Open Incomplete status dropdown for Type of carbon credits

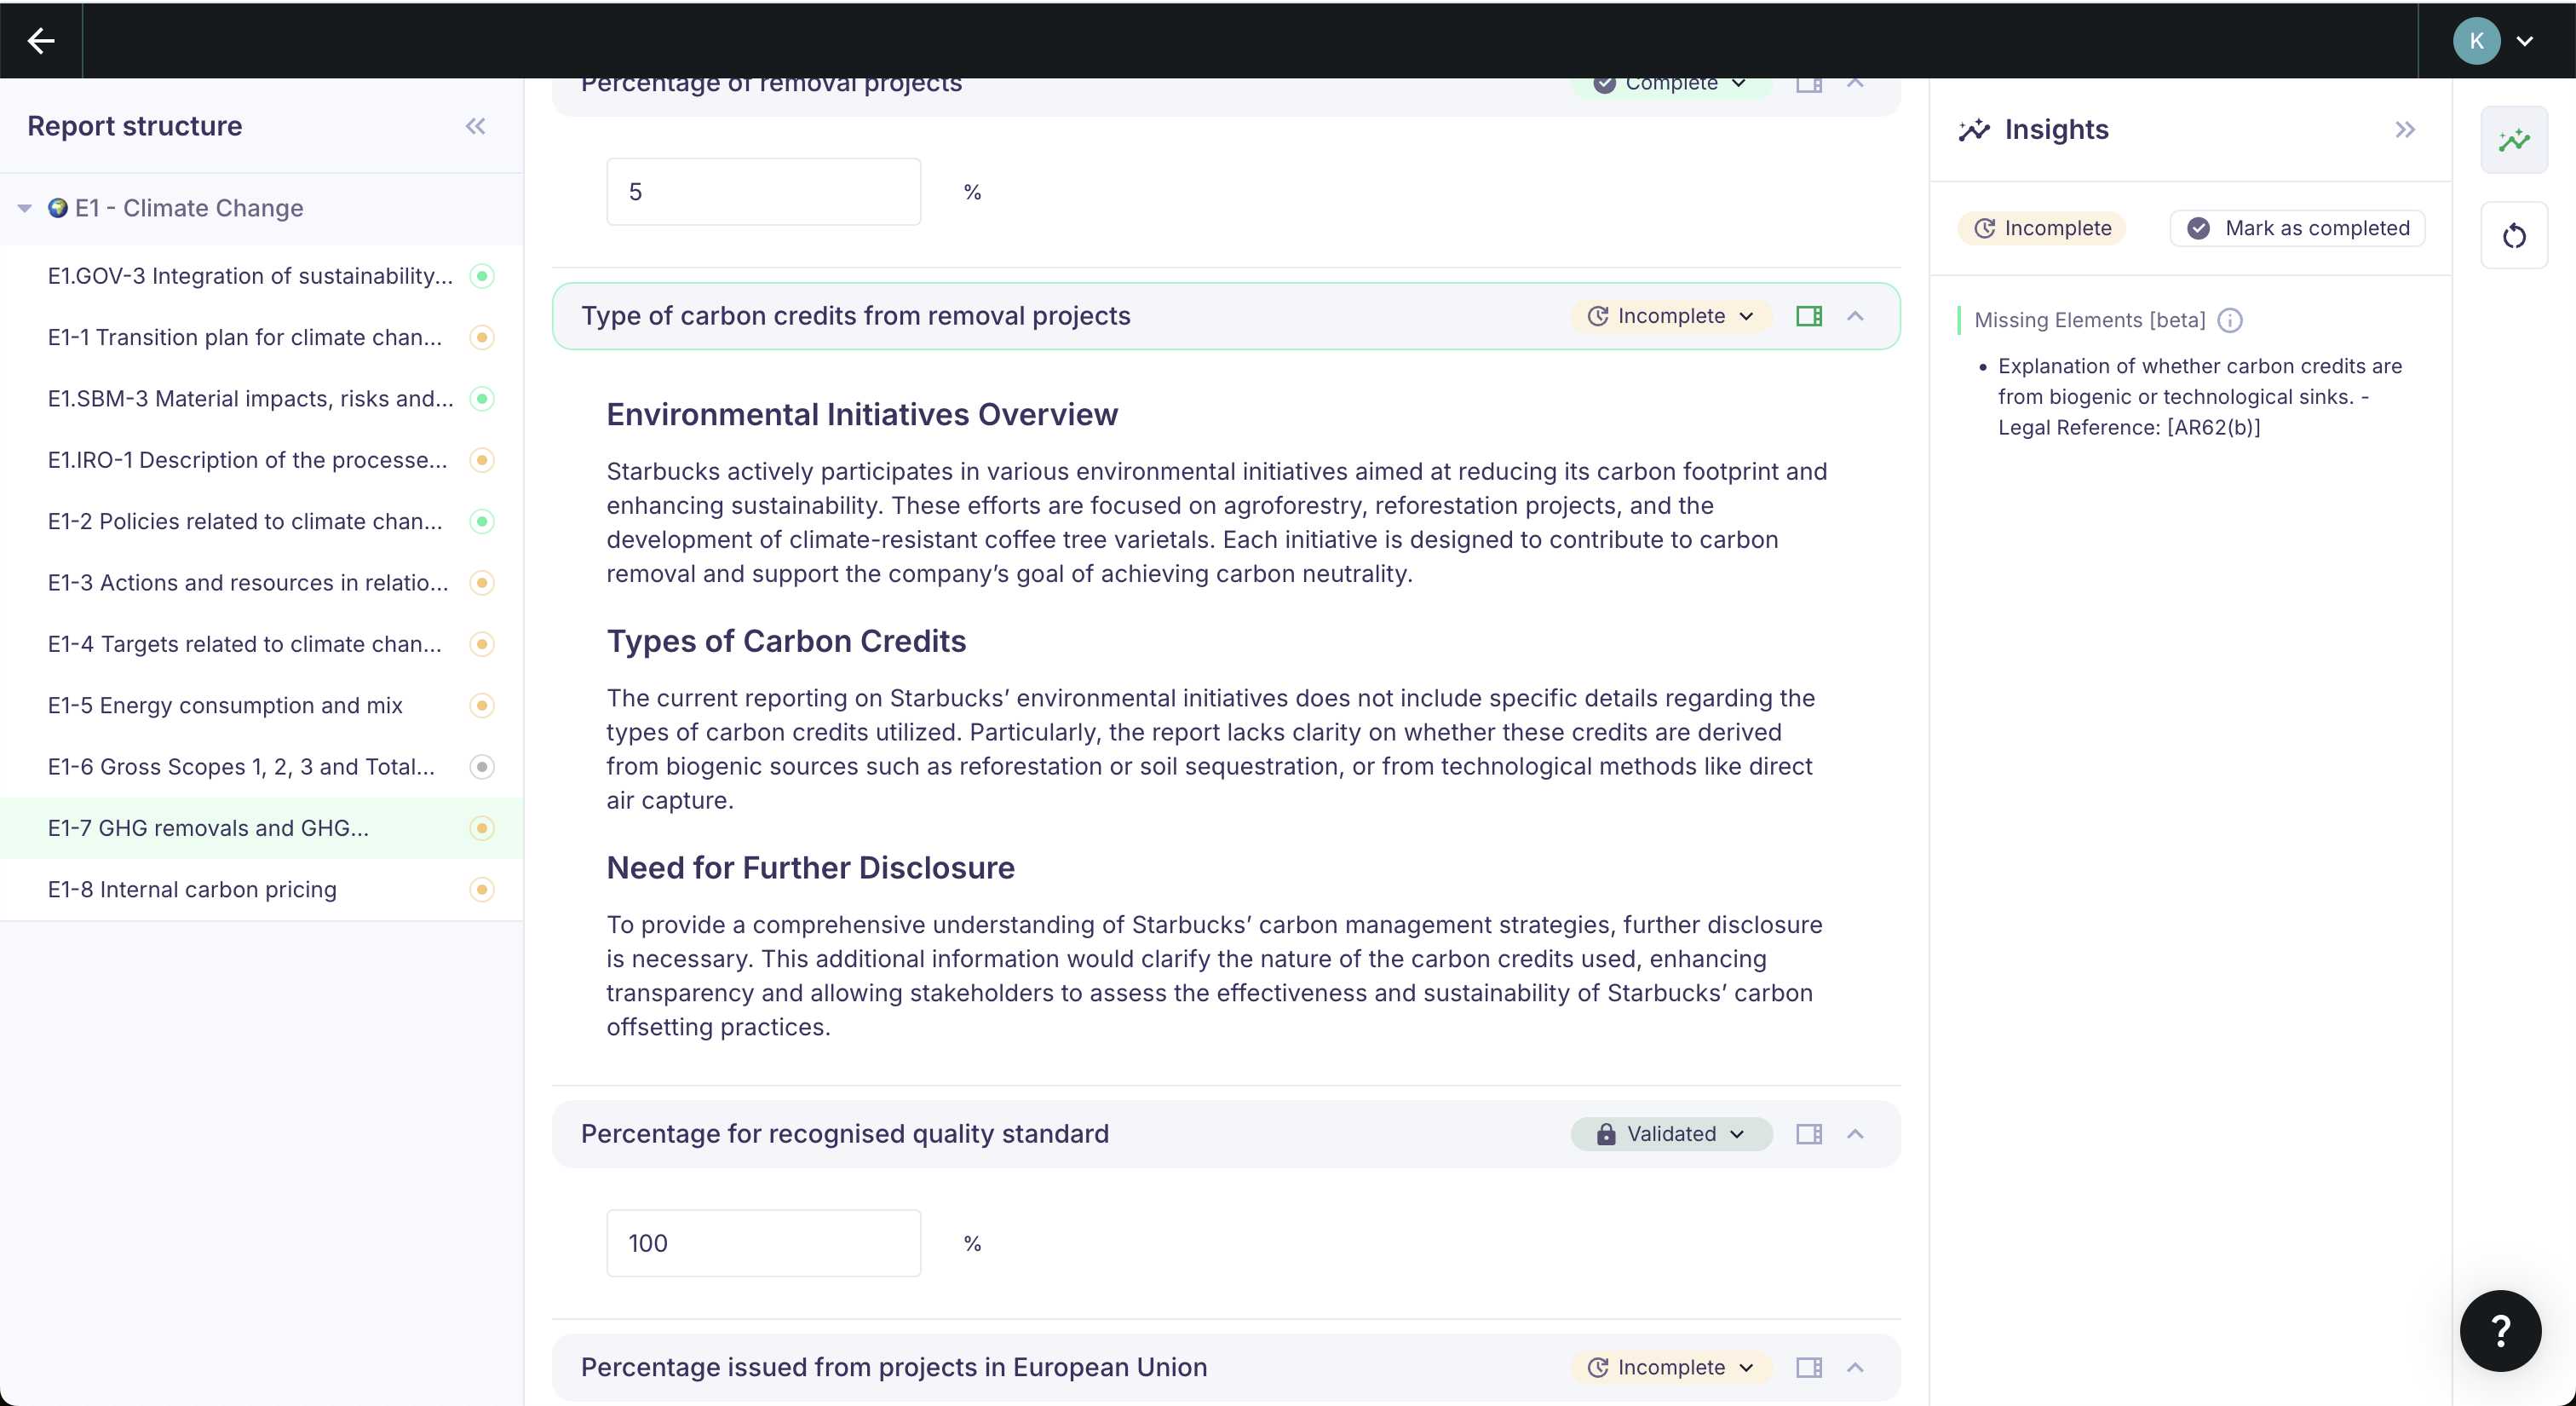(1671, 316)
